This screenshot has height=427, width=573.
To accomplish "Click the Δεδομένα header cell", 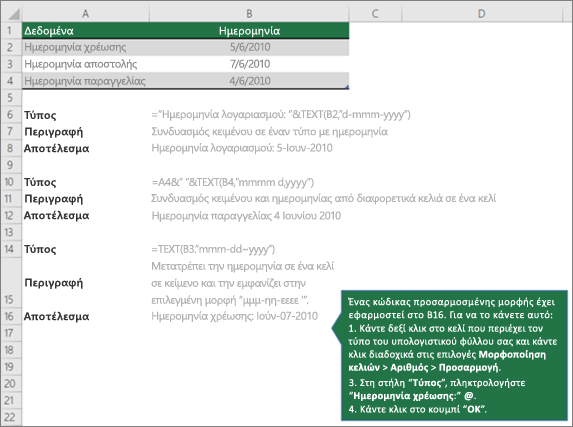I will tap(86, 31).
